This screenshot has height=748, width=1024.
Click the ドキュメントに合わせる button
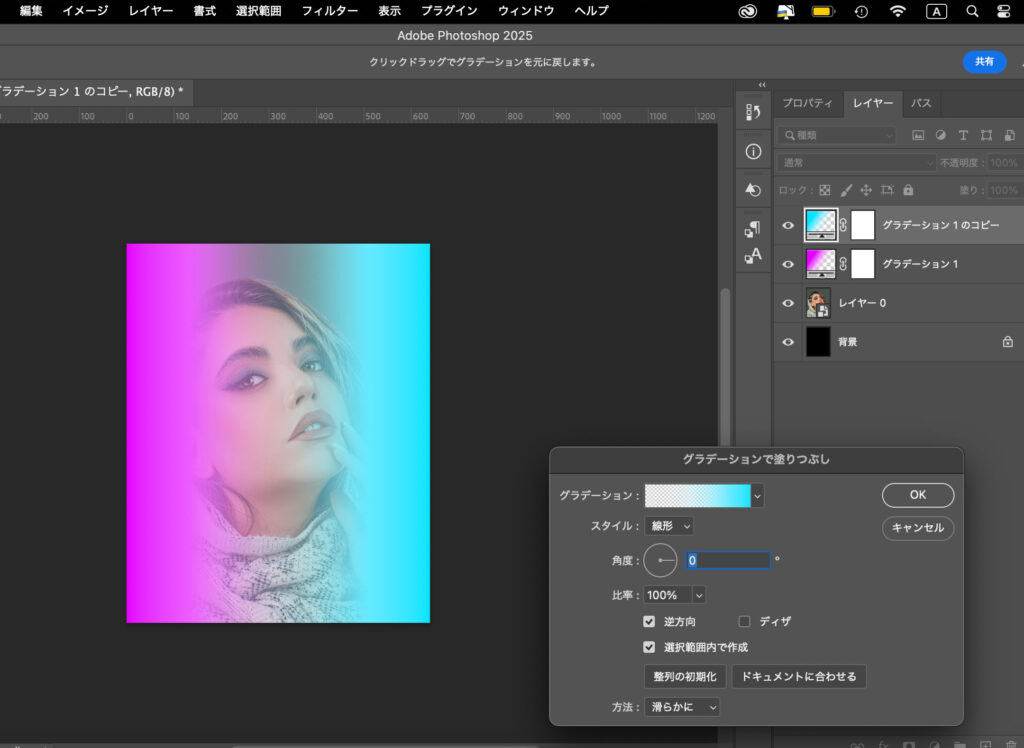tap(798, 677)
